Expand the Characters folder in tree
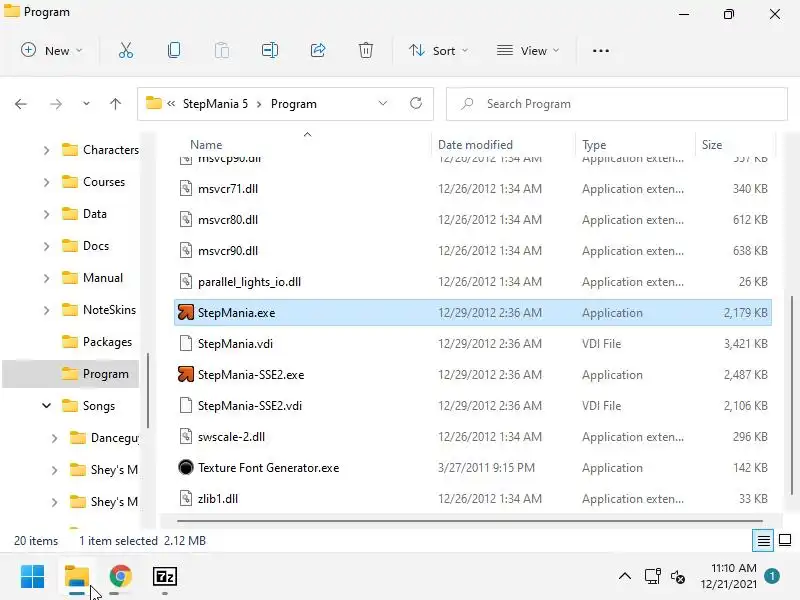800x600 pixels. tap(46, 150)
